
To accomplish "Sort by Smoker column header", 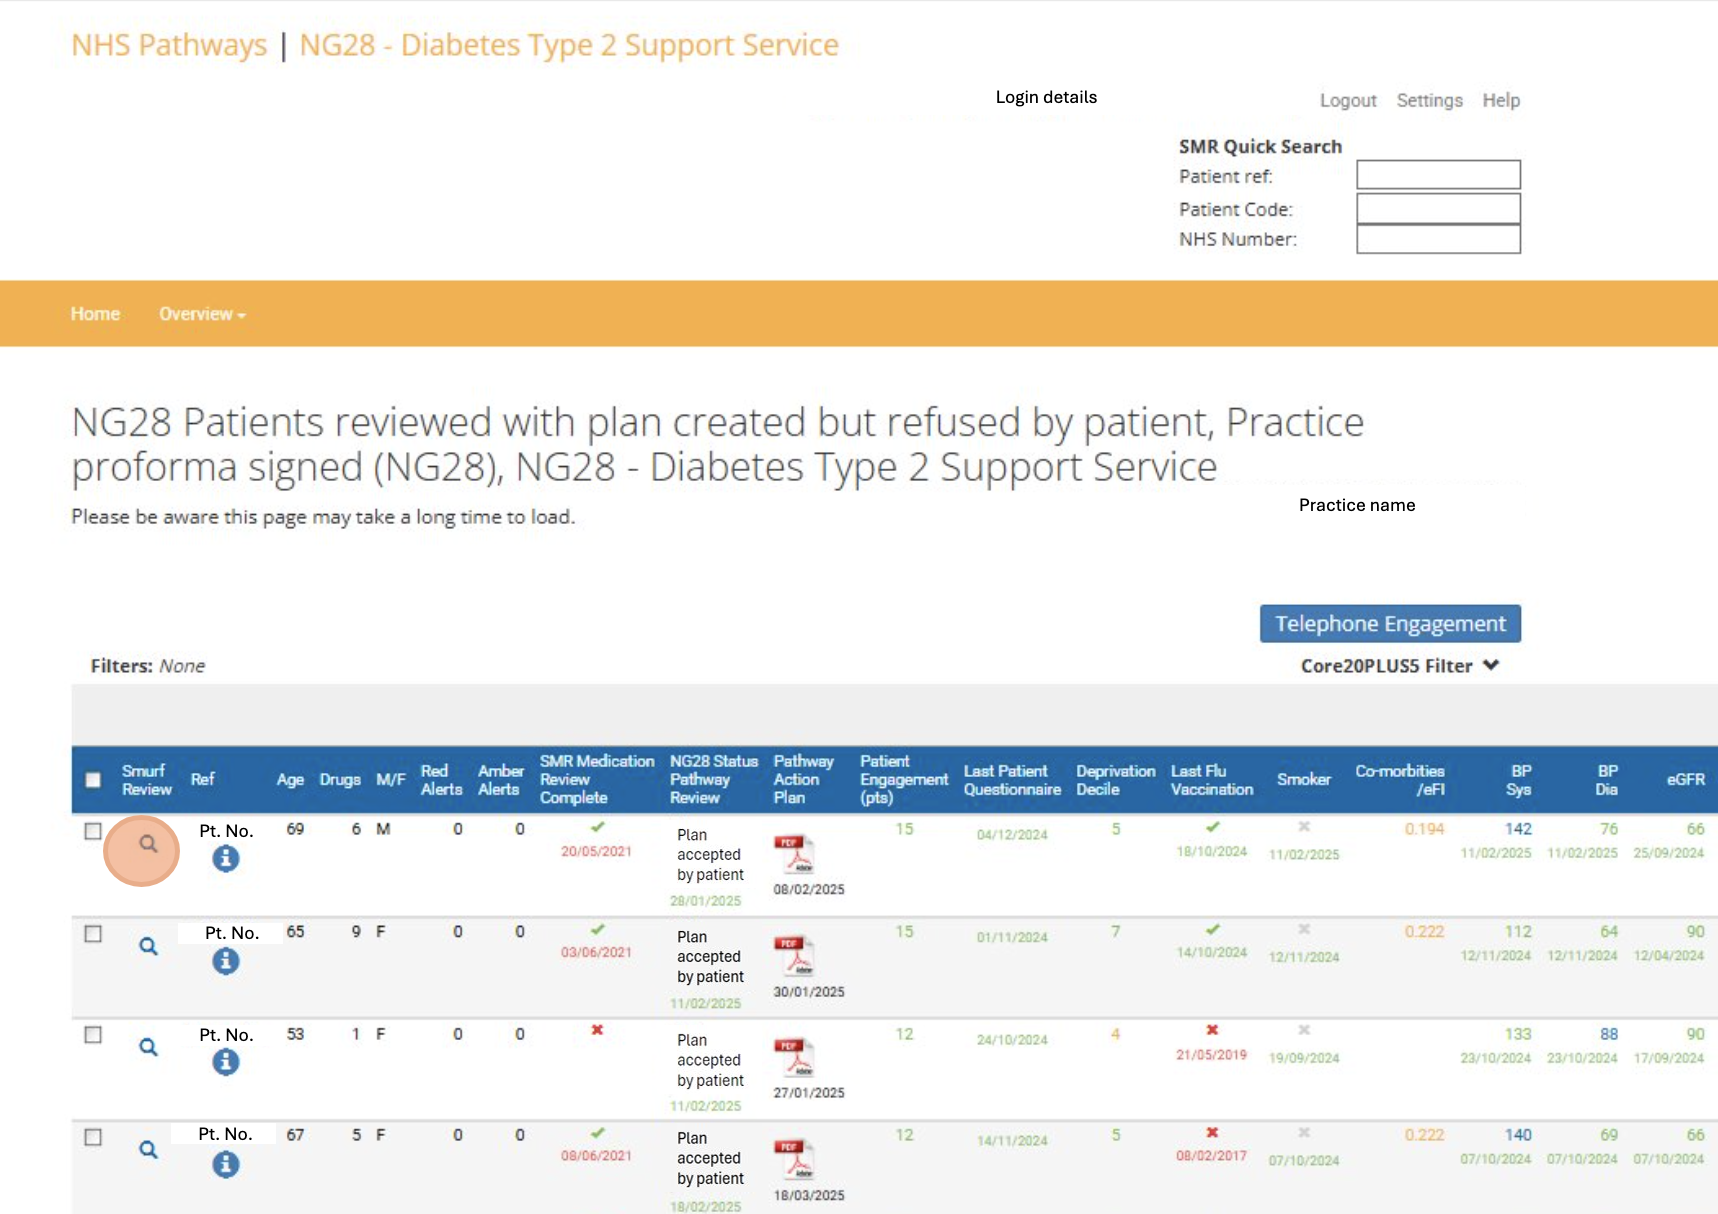I will pos(1304,780).
